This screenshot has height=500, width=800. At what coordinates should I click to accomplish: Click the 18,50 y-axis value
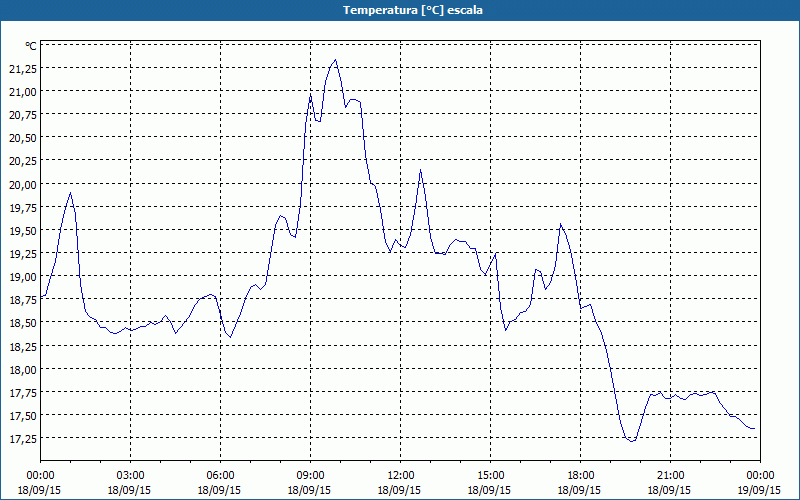coord(23,324)
